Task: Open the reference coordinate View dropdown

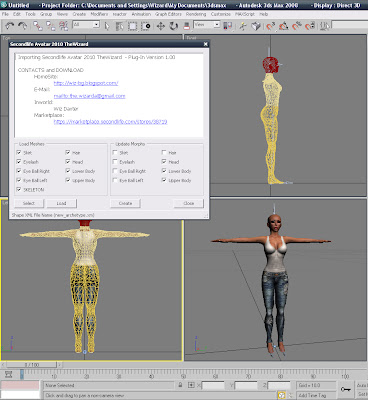Action: pos(207,25)
